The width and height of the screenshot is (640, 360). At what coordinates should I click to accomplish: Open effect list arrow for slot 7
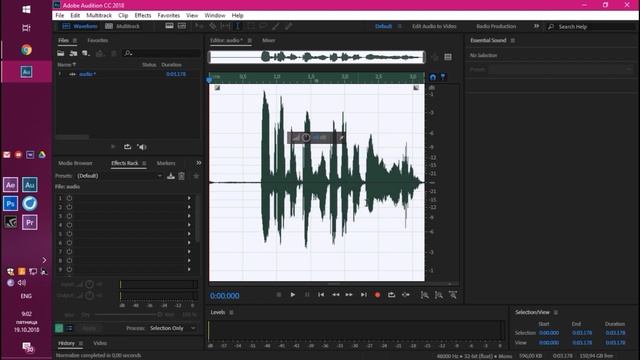tap(189, 252)
